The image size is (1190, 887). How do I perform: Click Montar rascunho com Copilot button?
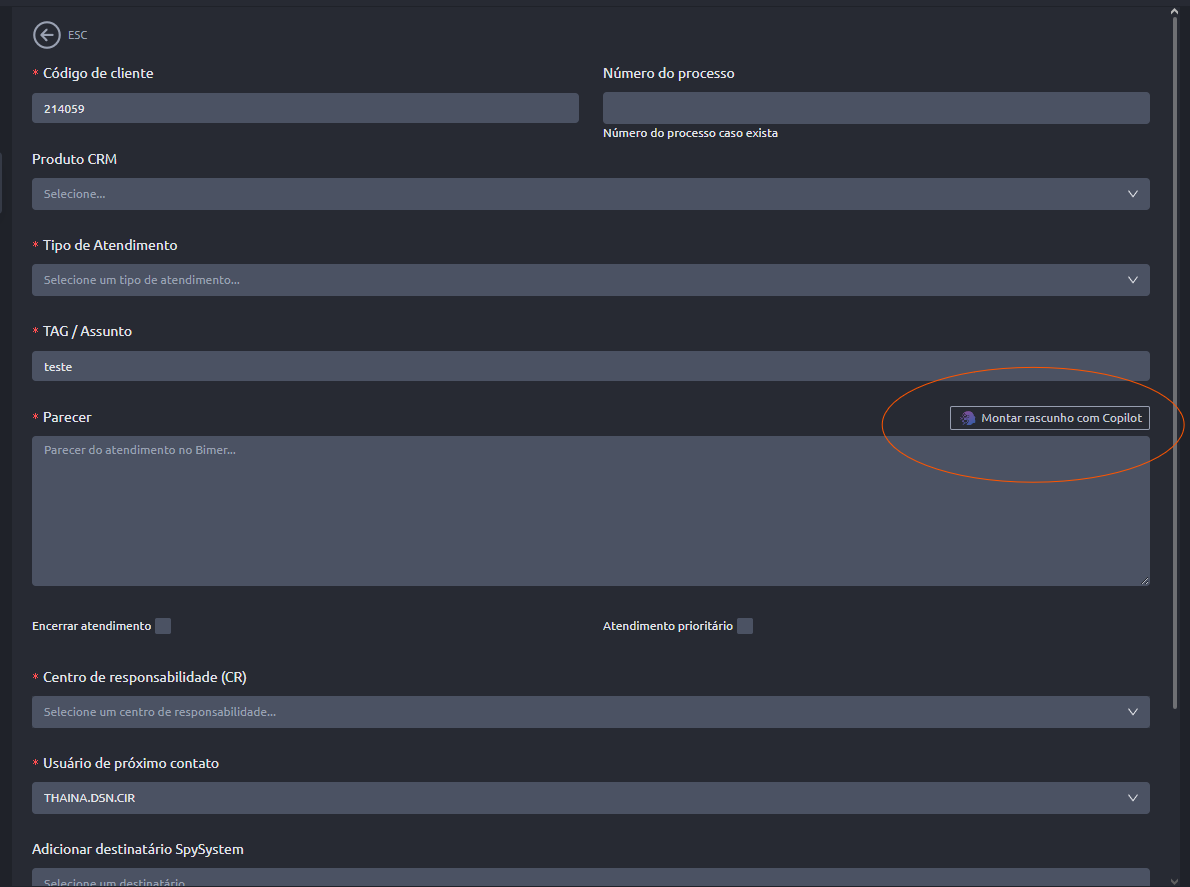[1050, 418]
